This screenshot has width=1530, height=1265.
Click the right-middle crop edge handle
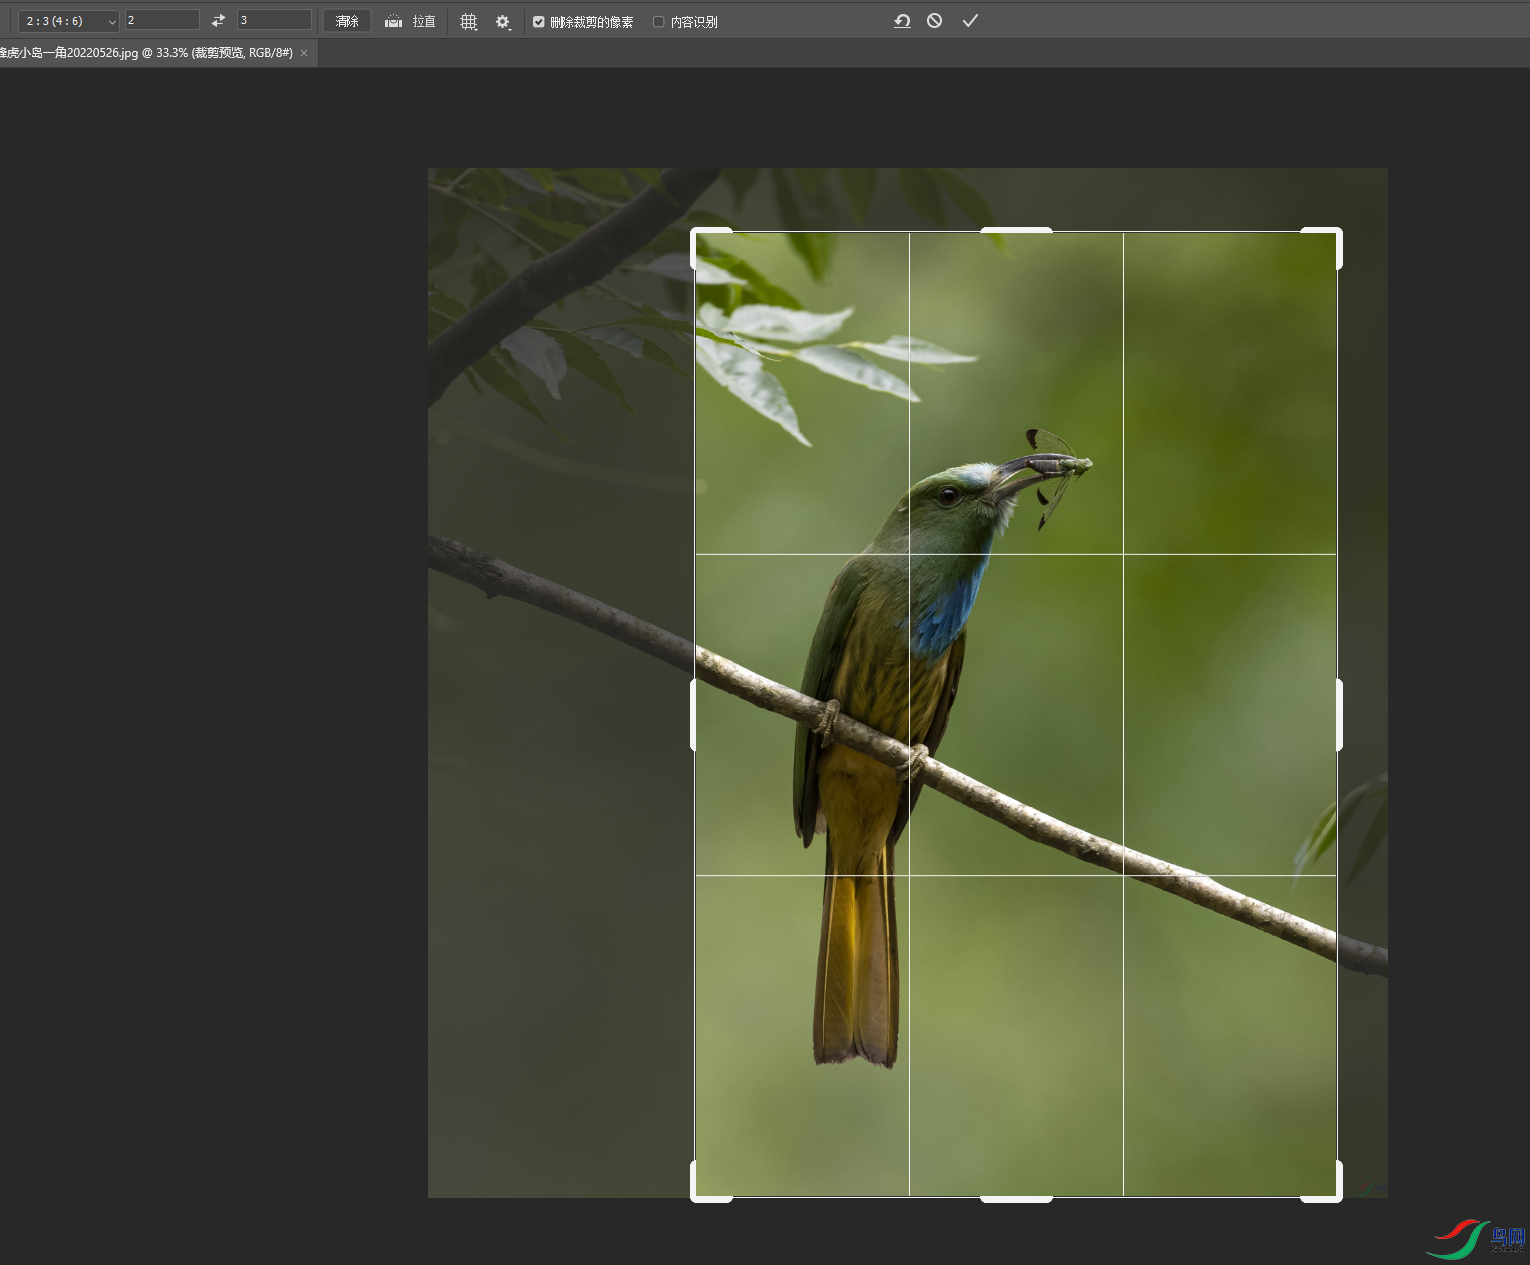1338,714
